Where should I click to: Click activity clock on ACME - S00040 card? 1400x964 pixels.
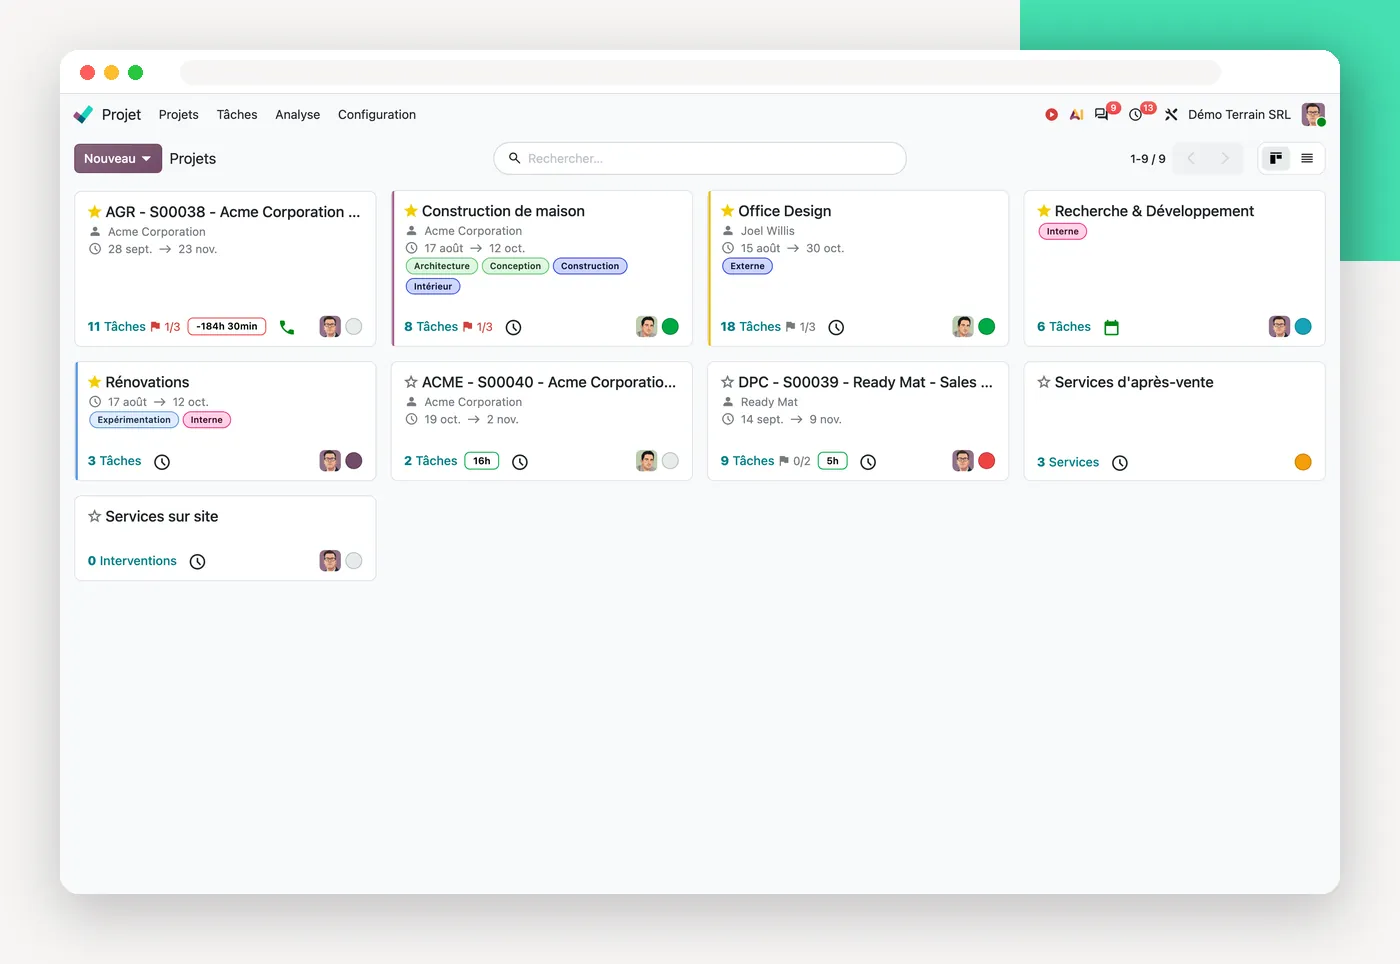pyautogui.click(x=520, y=462)
